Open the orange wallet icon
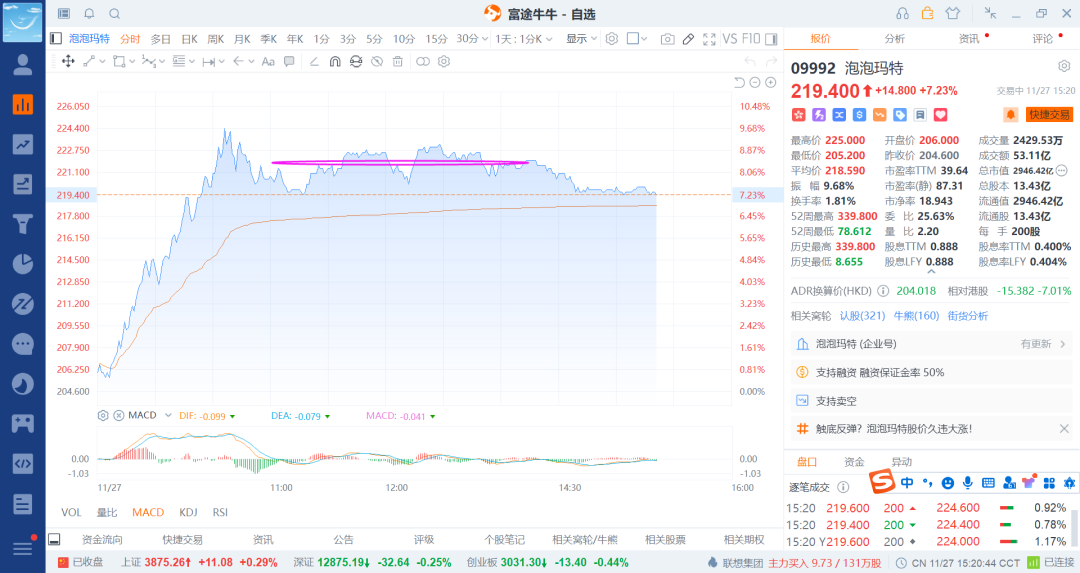The height and width of the screenshot is (573, 1080). tap(927, 13)
